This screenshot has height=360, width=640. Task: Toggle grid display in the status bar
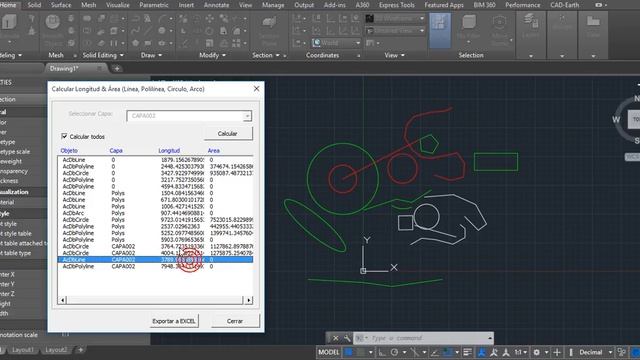coord(348,352)
